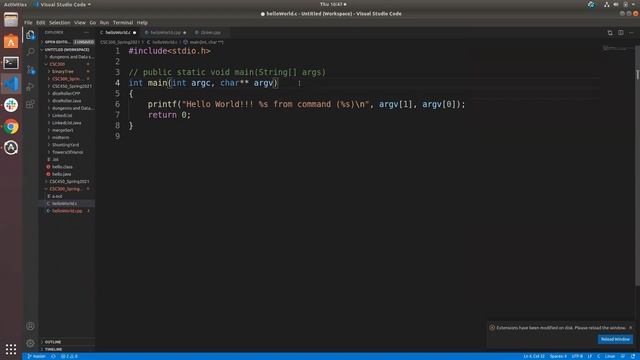This screenshot has height=360, width=640.
Task: Open editor More Actions ellipsis
Action: tap(631, 33)
